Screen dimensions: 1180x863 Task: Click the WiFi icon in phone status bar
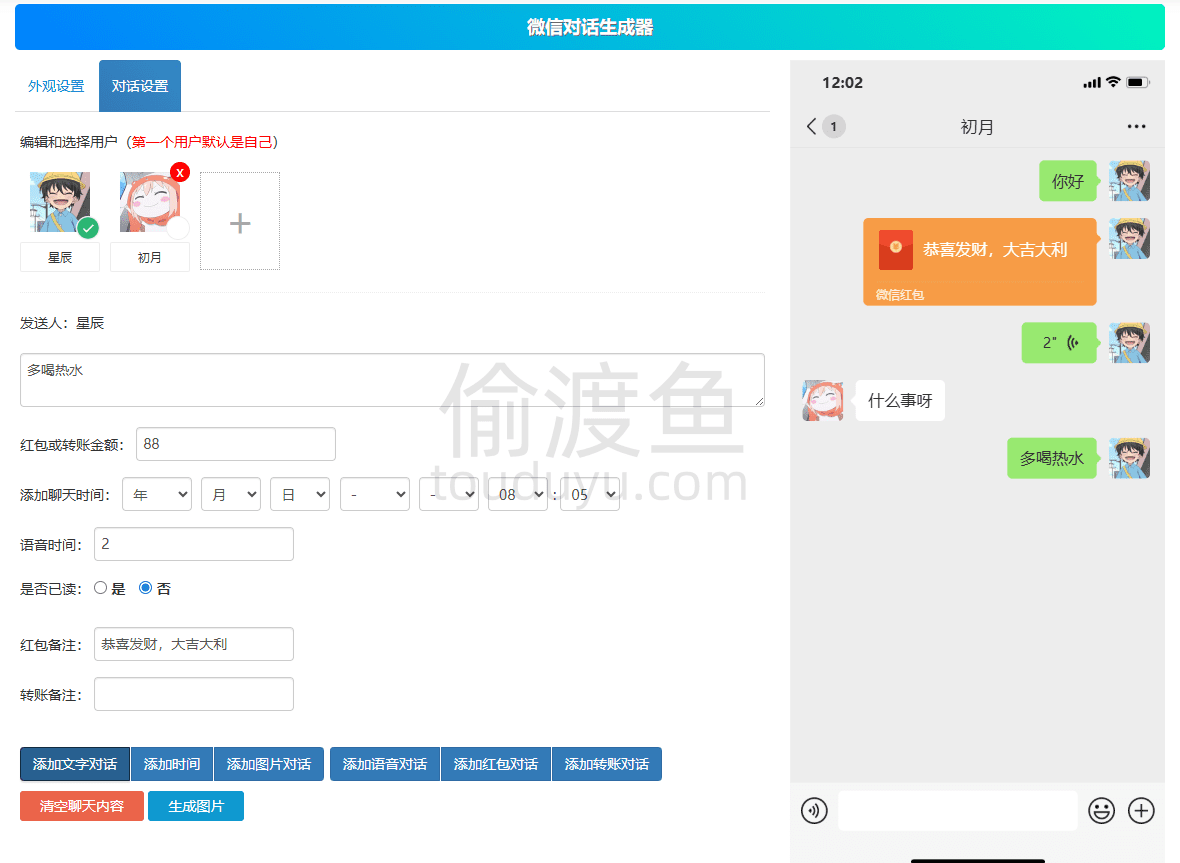point(1113,81)
